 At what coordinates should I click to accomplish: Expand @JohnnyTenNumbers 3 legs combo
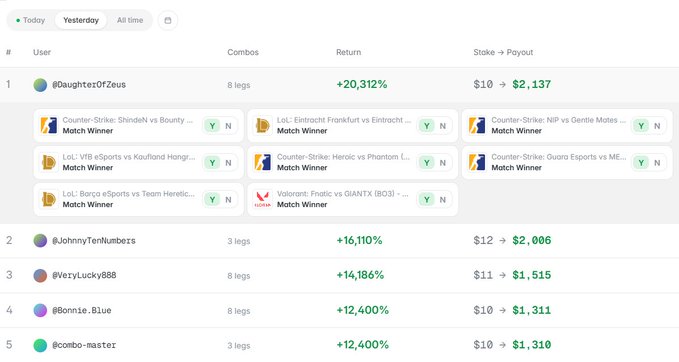pos(340,241)
